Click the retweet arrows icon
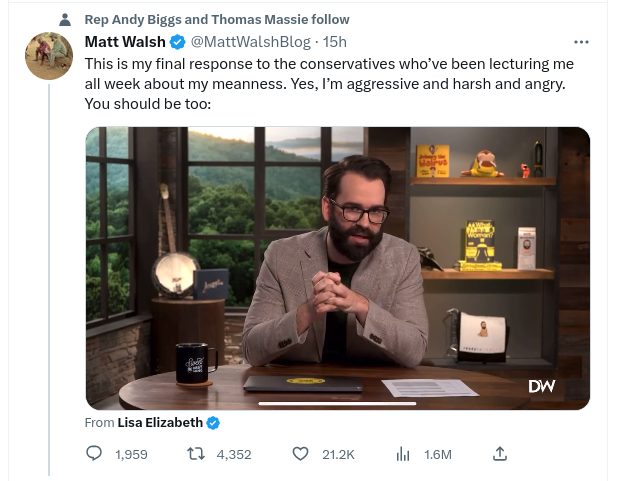Screen dimensions: 621x481 196,454
